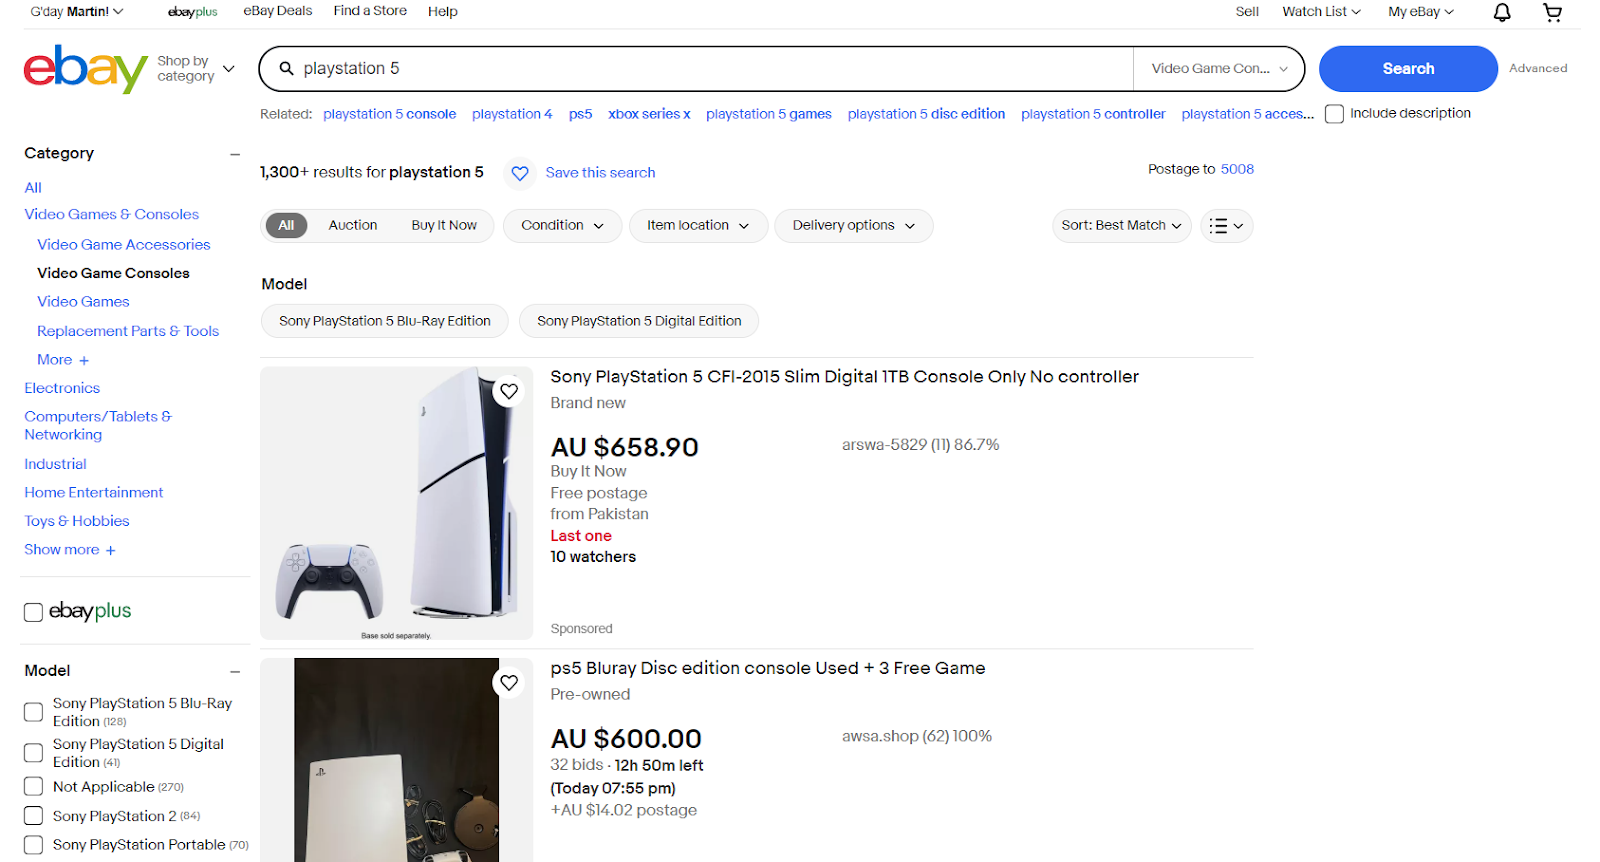The height and width of the screenshot is (862, 1600).
Task: Add ps5 Bluray Disc edition listing to watchlist
Action: coord(509,683)
